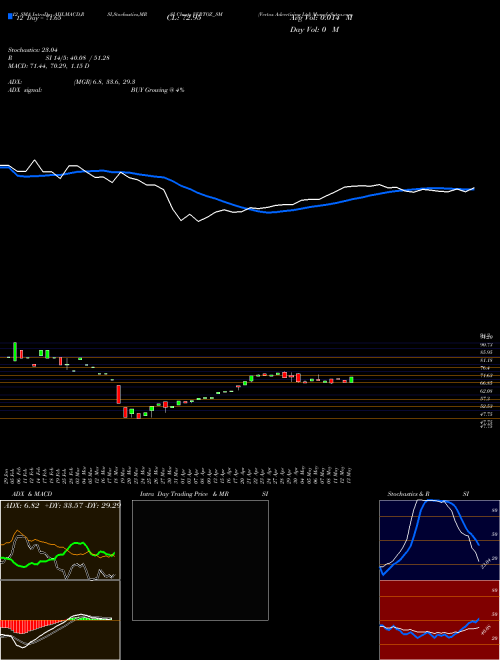Click the 'CL: 72.95' closing price label

(x=184, y=18)
